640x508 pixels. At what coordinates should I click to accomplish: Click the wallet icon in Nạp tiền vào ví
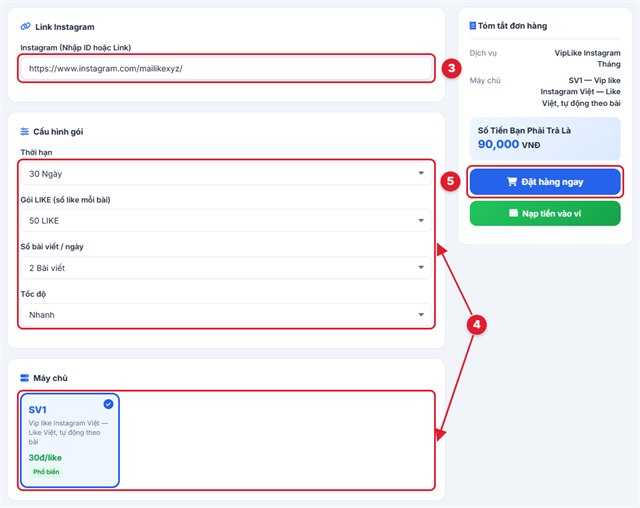pyautogui.click(x=513, y=213)
